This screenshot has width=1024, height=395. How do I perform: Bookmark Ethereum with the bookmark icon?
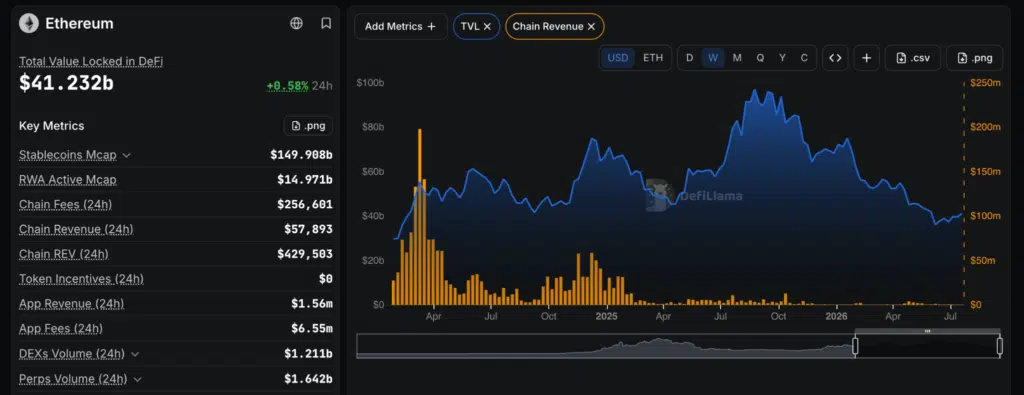pyautogui.click(x=326, y=24)
